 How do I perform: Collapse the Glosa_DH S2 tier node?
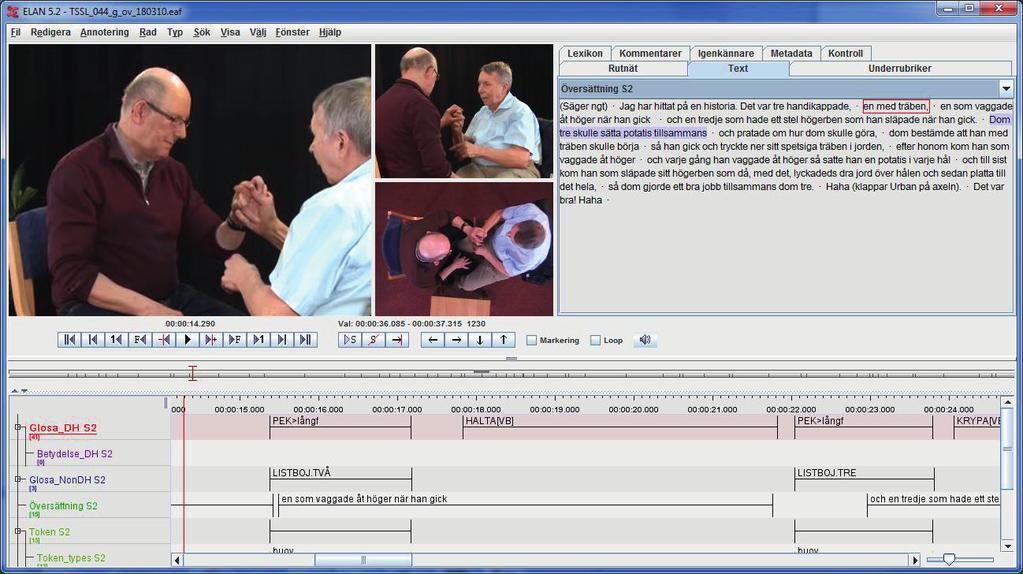18,427
